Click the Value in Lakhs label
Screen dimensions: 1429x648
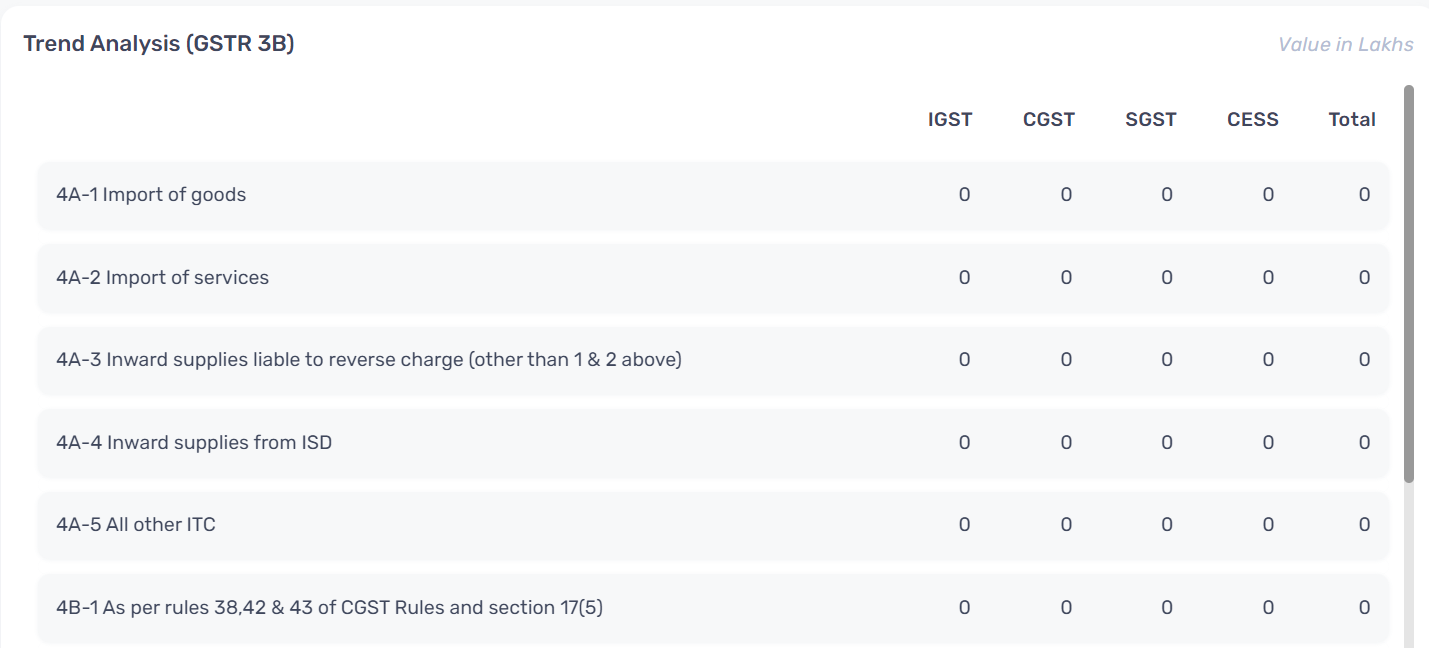[1346, 44]
